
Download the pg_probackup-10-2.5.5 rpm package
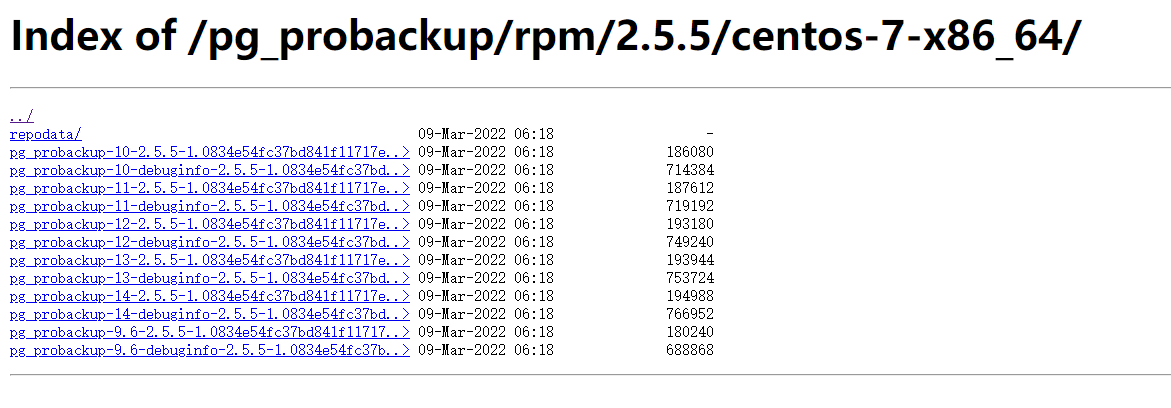tap(210, 152)
